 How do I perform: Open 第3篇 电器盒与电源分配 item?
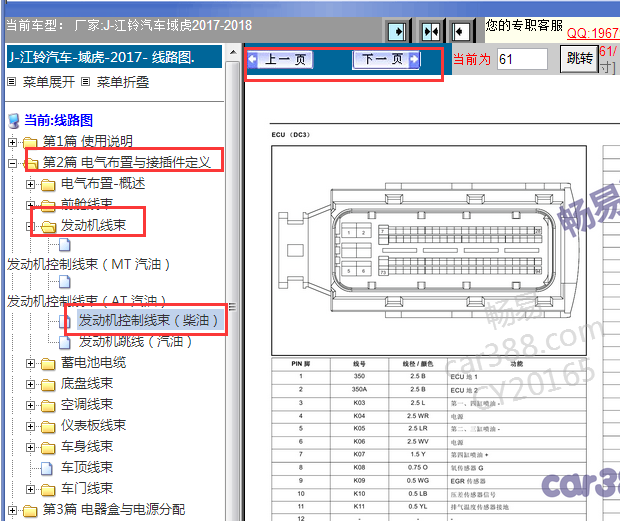pyautogui.click(x=114, y=509)
